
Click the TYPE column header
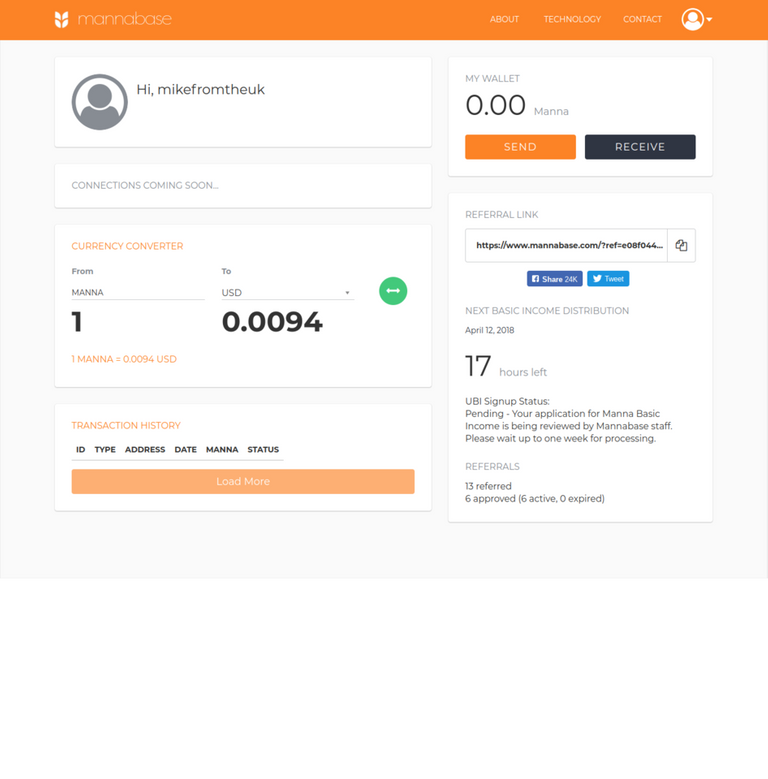(x=105, y=450)
